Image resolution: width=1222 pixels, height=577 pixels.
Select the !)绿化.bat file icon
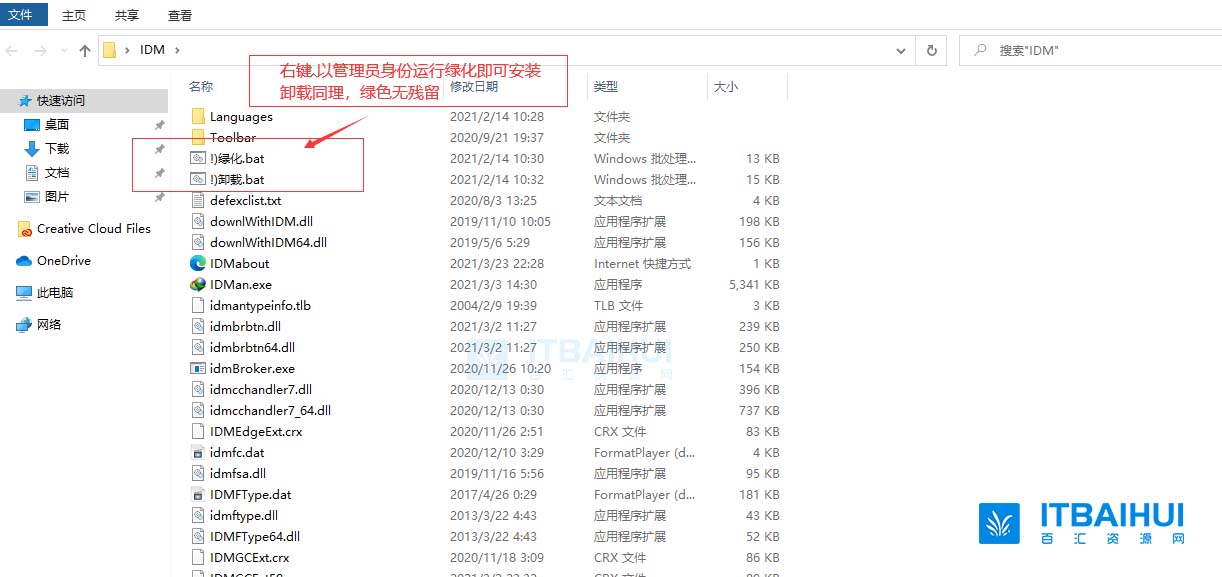click(198, 159)
